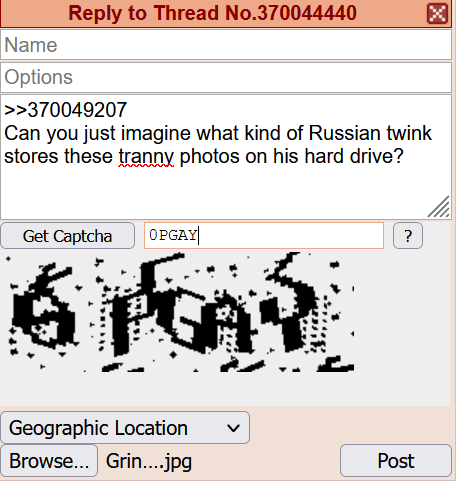The height and width of the screenshot is (482, 456).
Task: Click the distorted captcha image
Action: point(179,312)
